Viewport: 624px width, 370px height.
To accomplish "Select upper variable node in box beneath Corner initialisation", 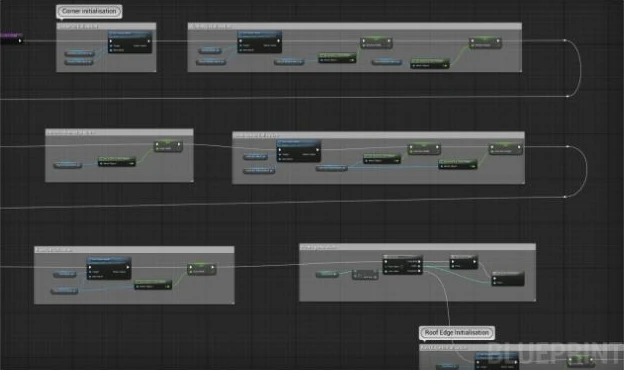I will [80, 53].
